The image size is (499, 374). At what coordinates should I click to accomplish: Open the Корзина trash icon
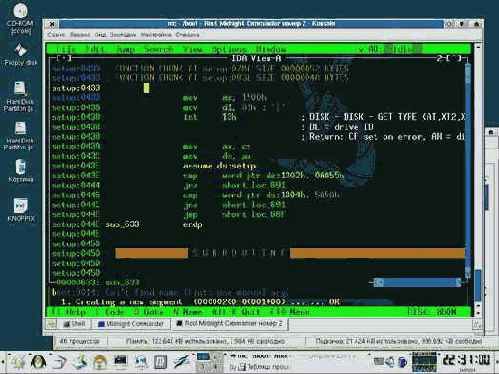[x=21, y=171]
